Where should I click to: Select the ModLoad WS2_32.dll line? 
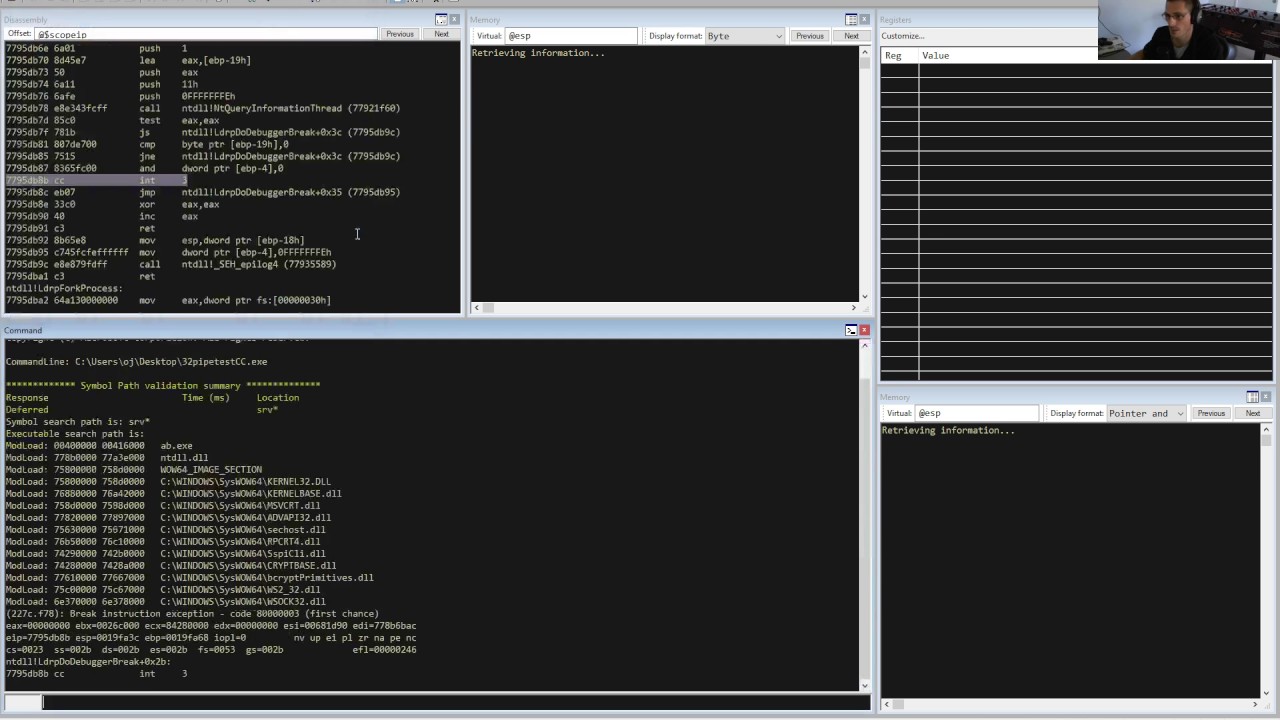pos(163,590)
